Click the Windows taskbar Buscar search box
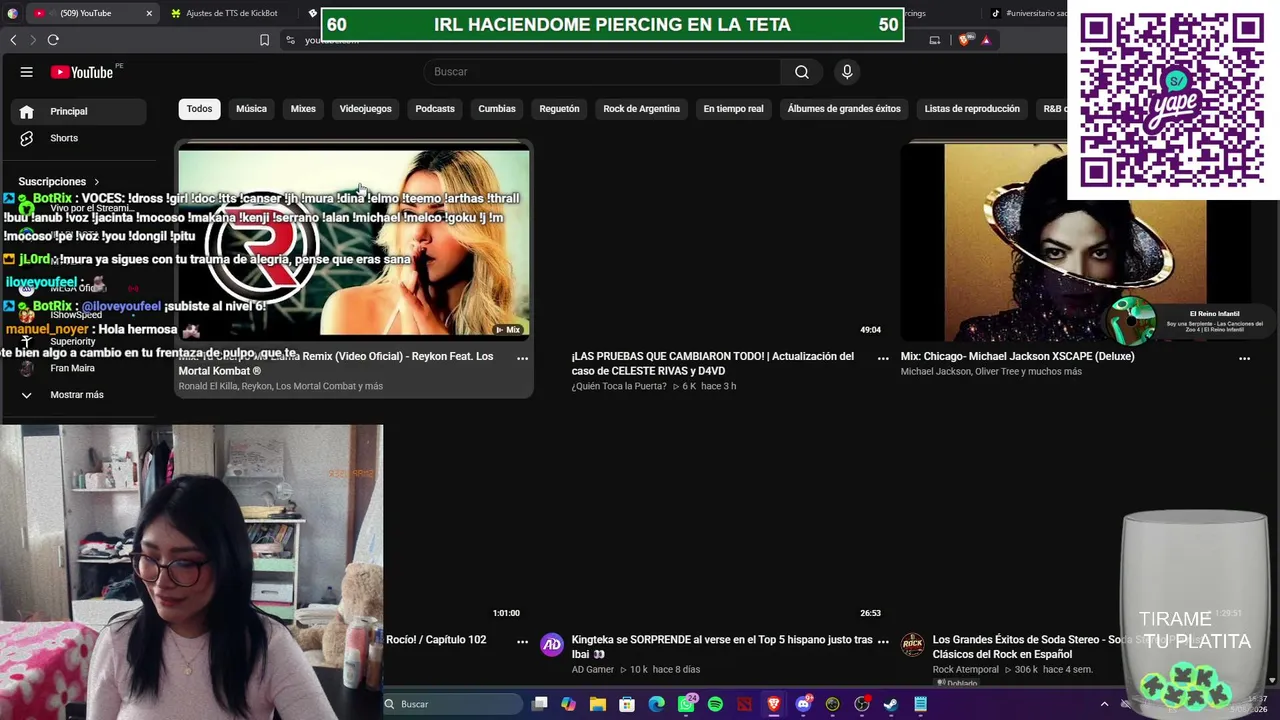 coord(452,704)
